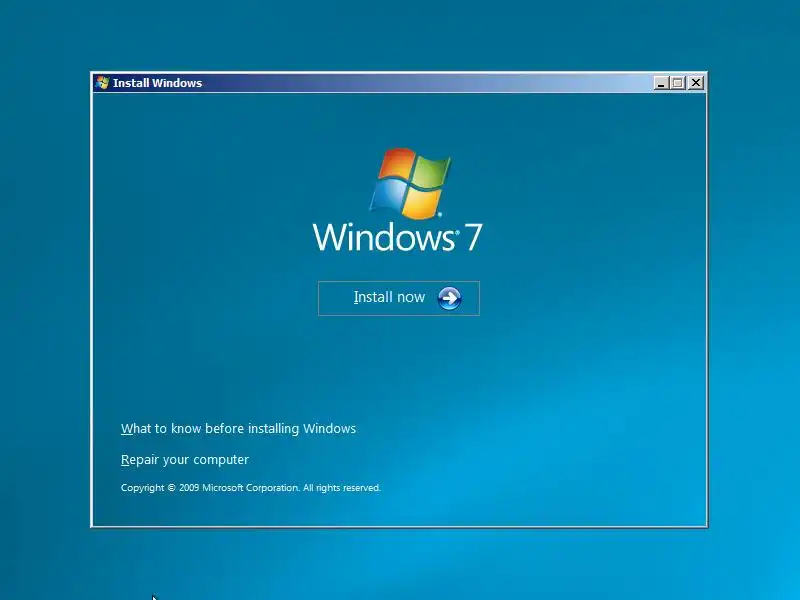Close the Install Windows window
Image resolution: width=800 pixels, height=600 pixels.
point(696,83)
